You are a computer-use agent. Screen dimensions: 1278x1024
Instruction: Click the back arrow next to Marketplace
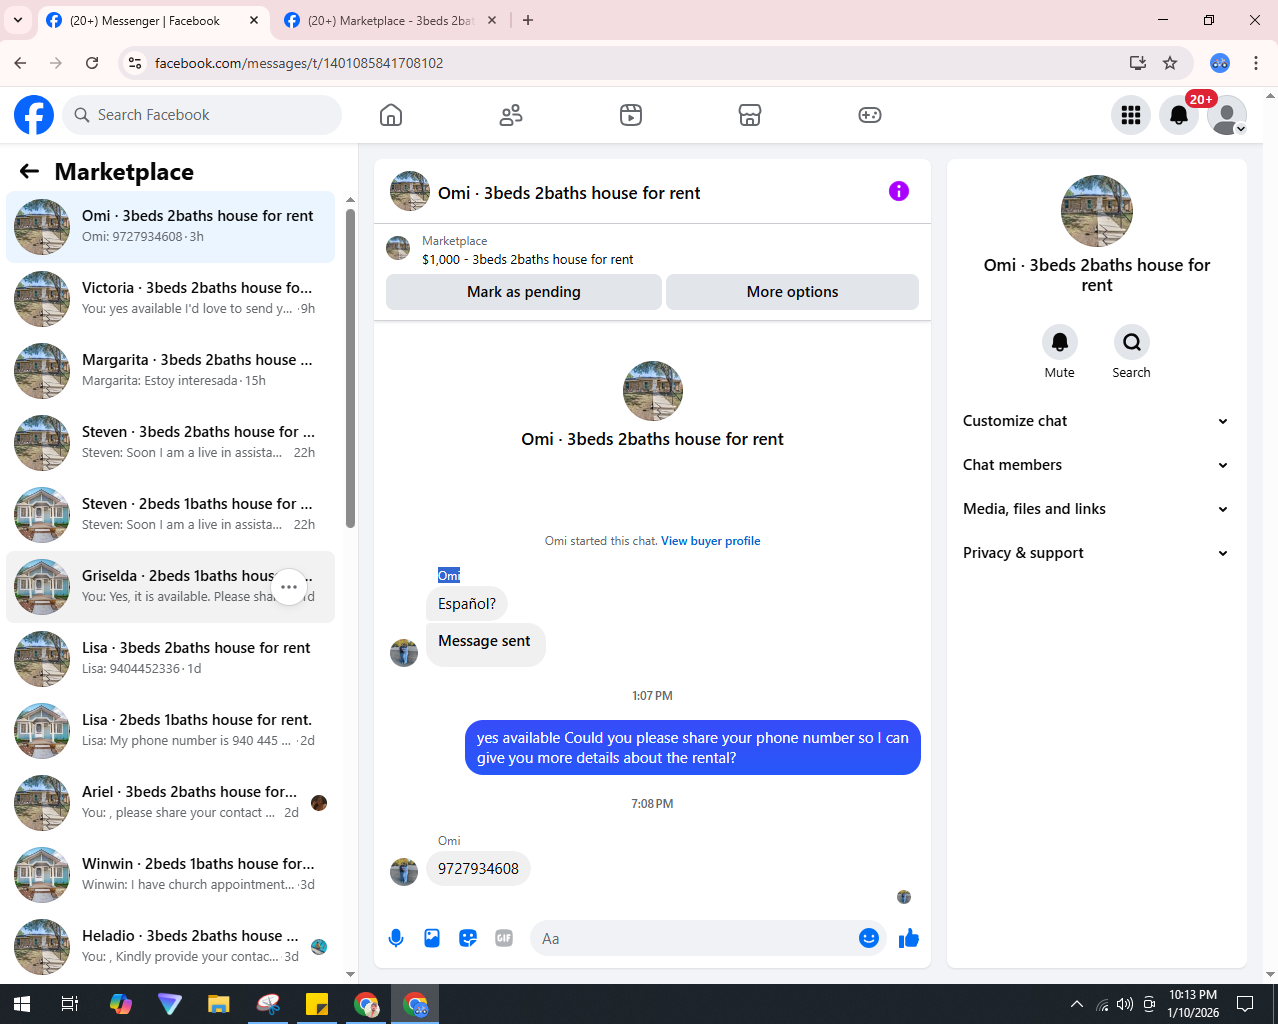(29, 172)
